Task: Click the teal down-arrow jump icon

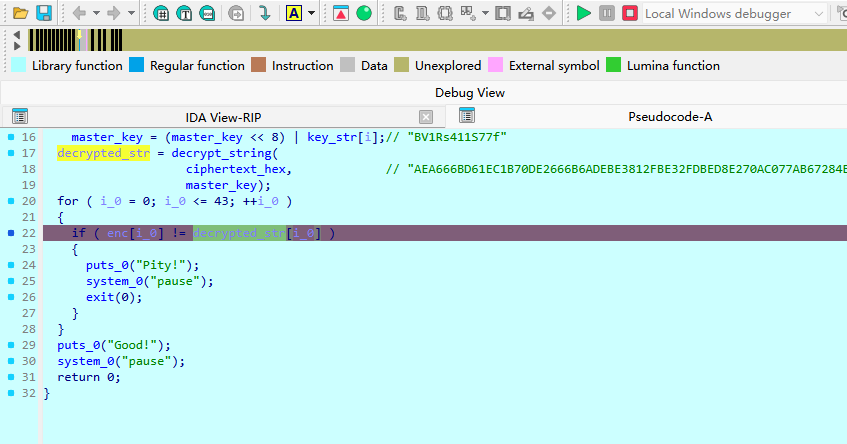Action: [265, 13]
